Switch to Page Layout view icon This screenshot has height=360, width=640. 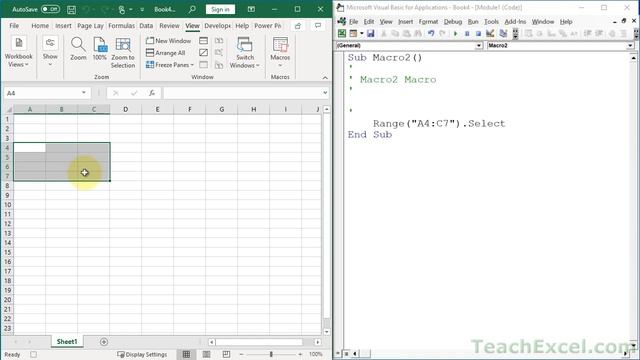[207, 354]
